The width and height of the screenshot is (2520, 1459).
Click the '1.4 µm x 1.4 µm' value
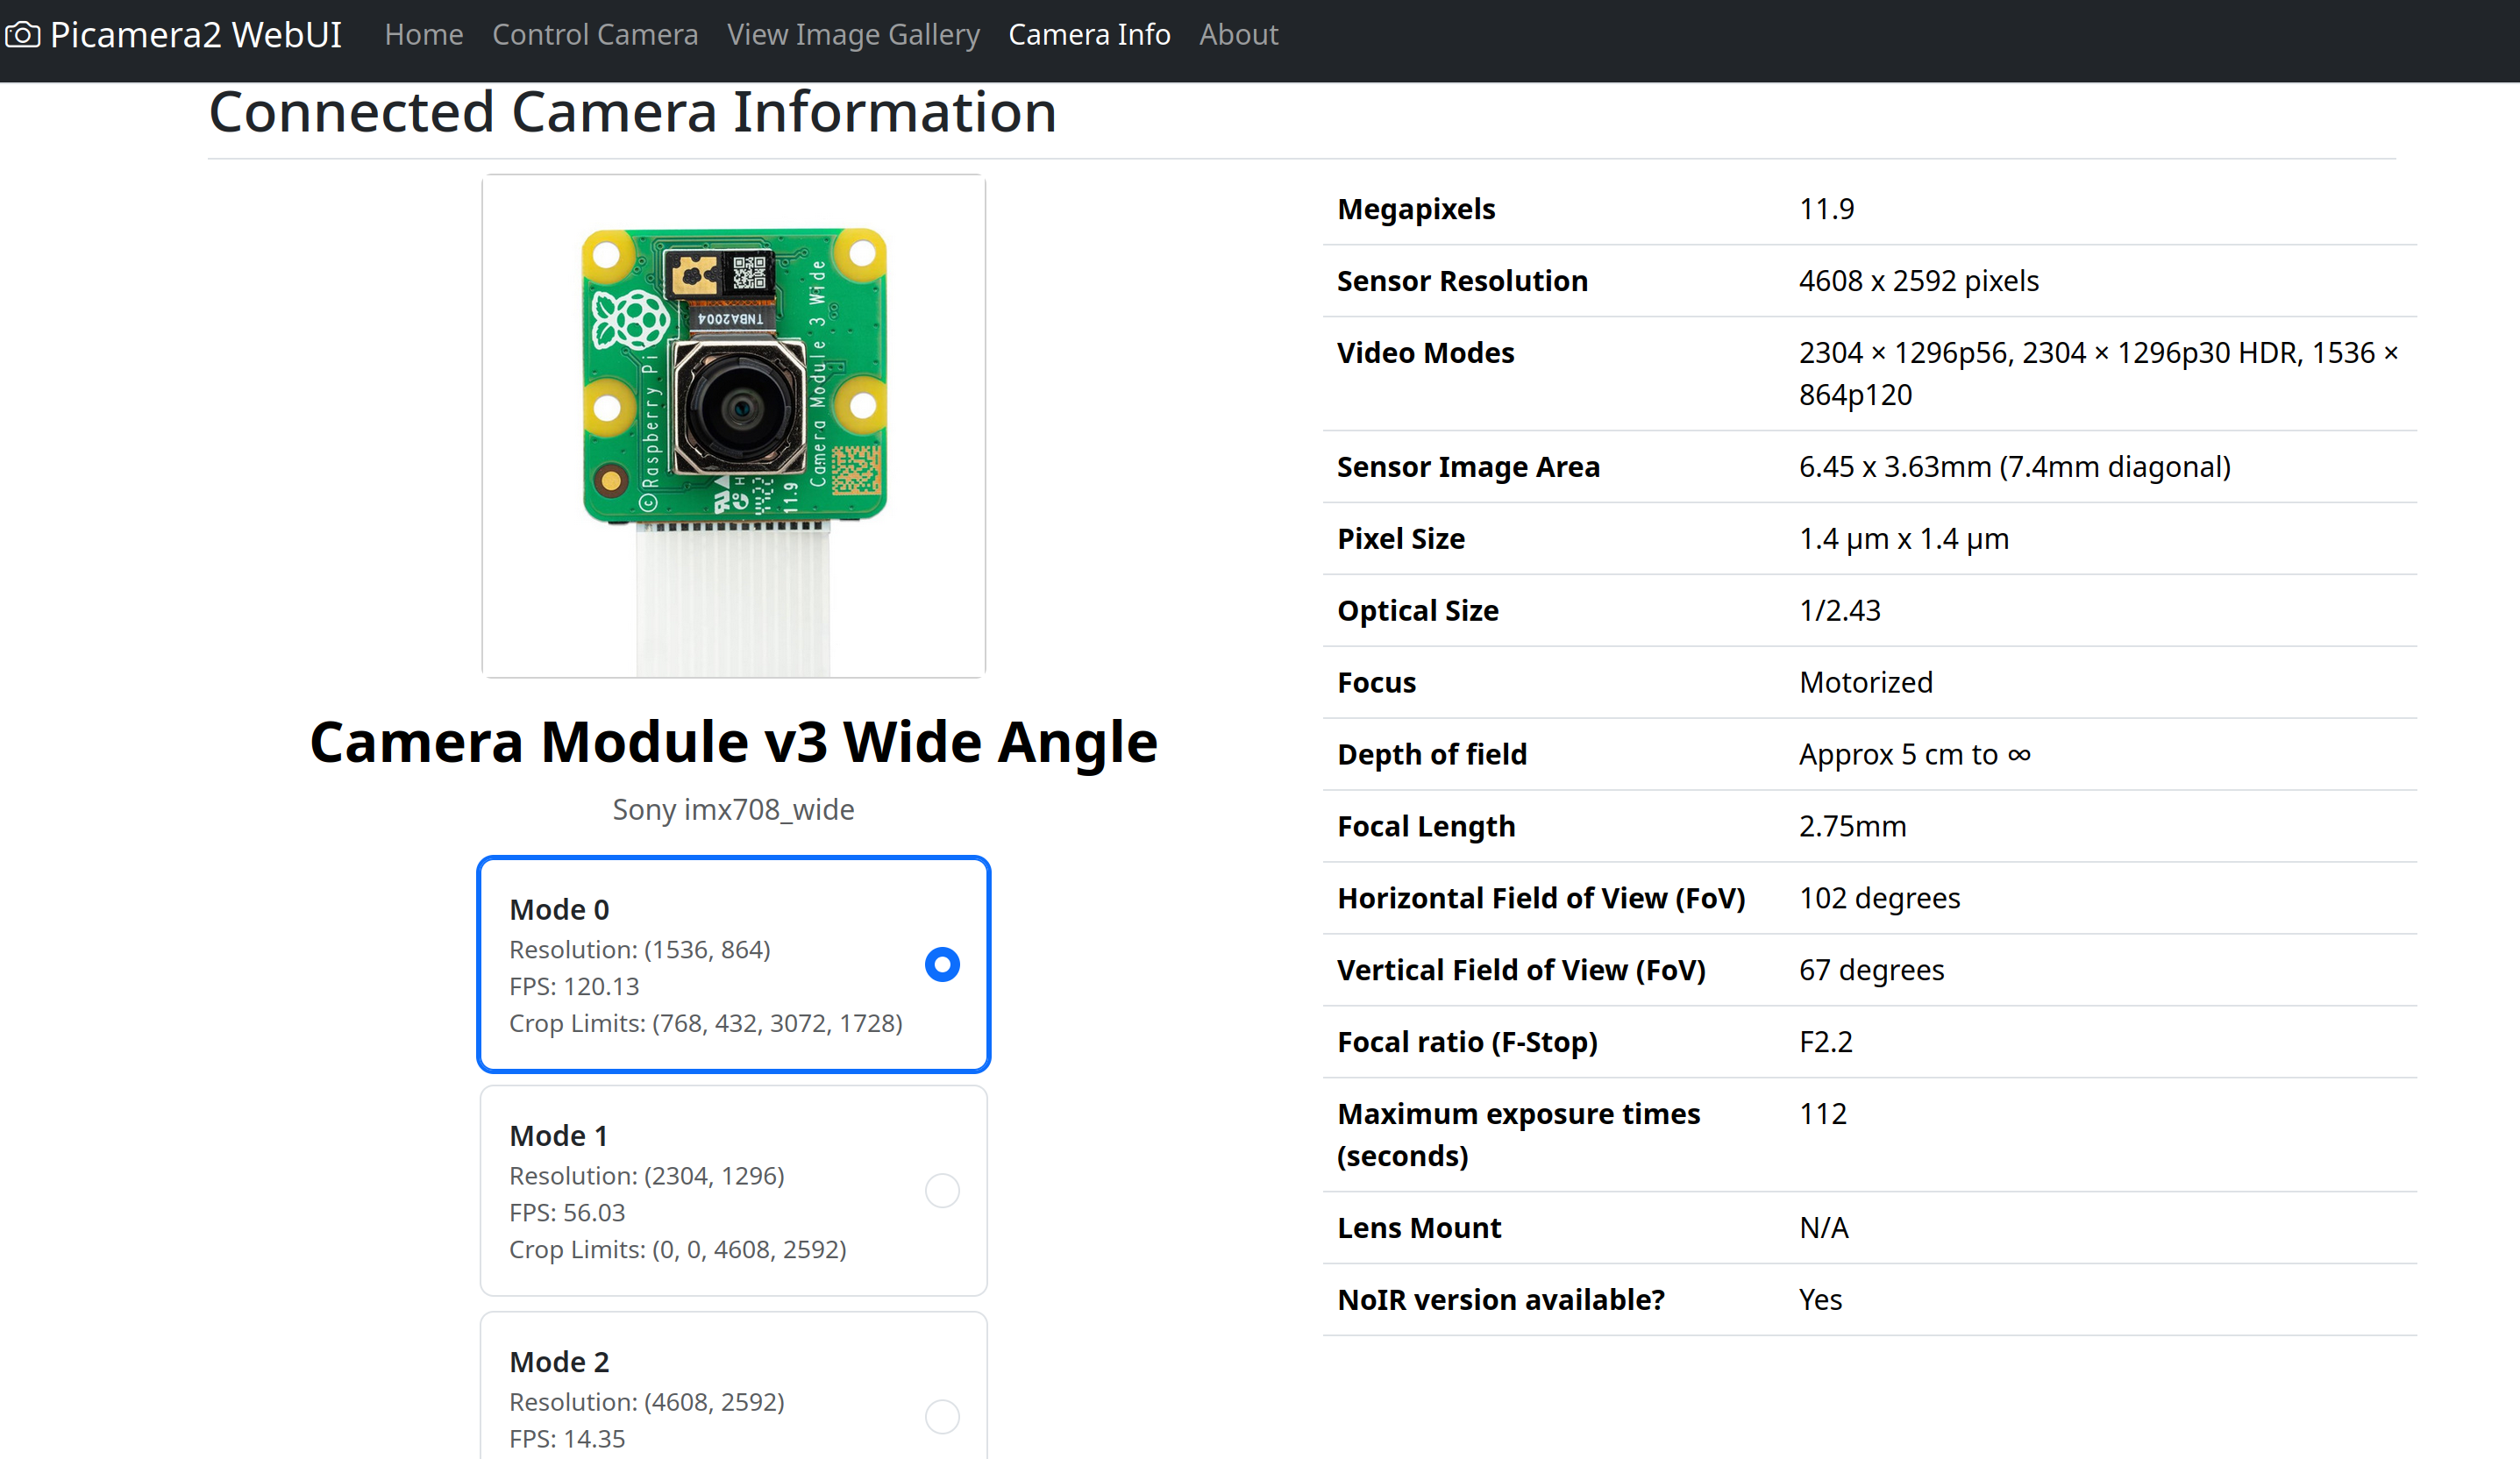click(1903, 539)
